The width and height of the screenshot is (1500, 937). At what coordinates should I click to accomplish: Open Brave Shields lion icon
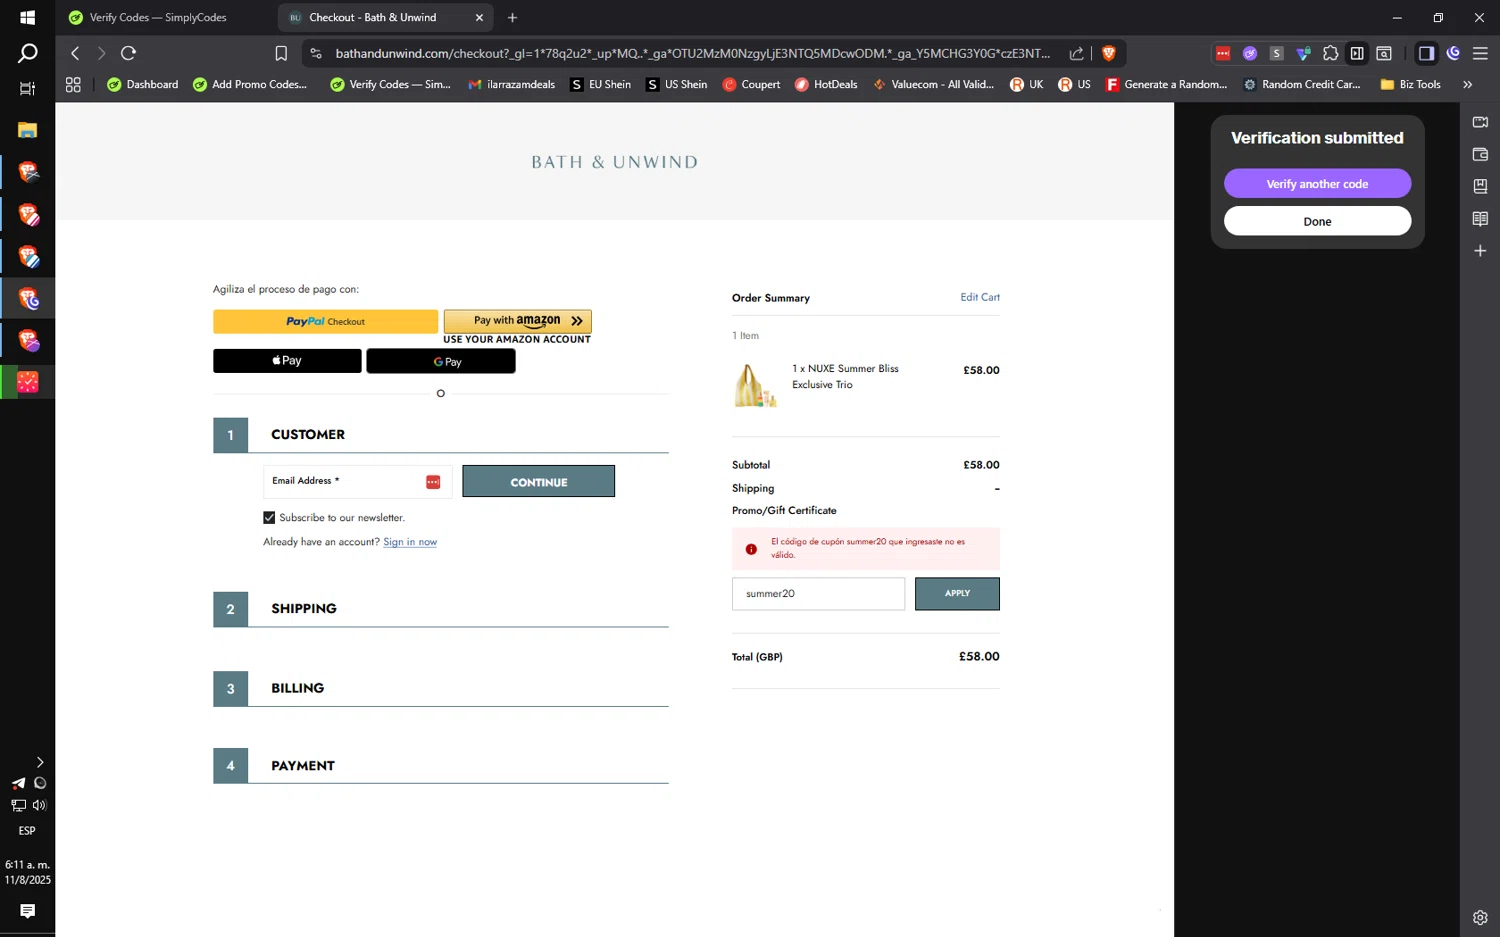1108,53
